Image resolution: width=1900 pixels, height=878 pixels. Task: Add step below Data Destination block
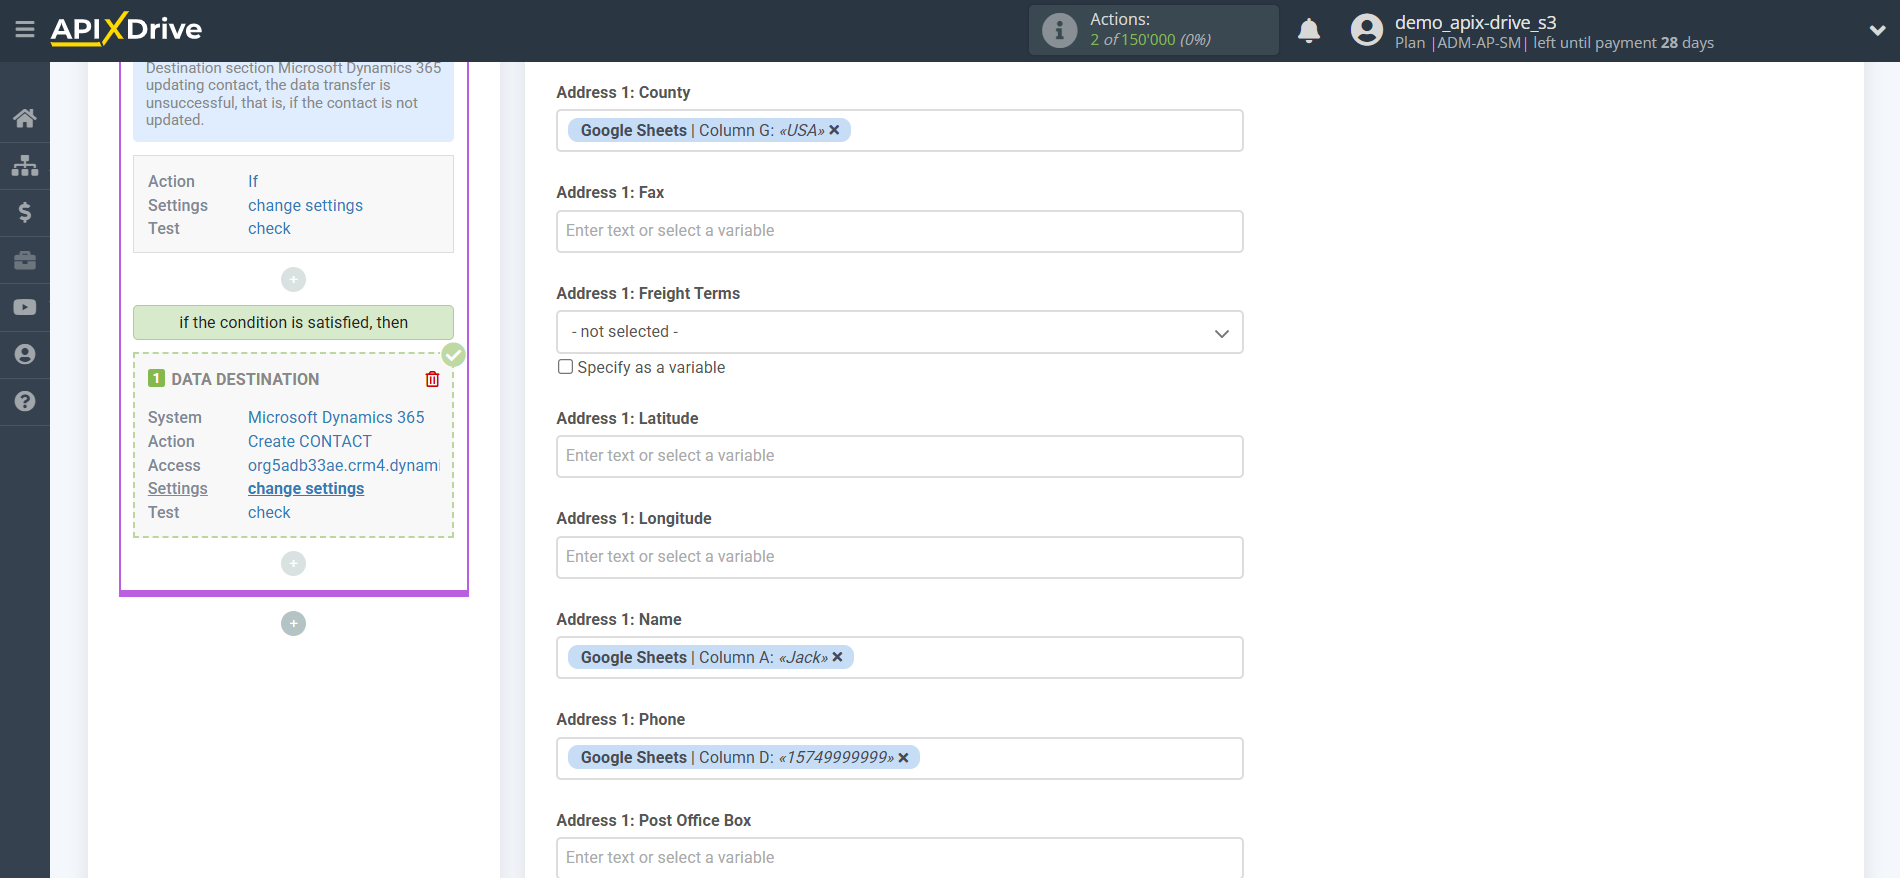[x=293, y=563]
